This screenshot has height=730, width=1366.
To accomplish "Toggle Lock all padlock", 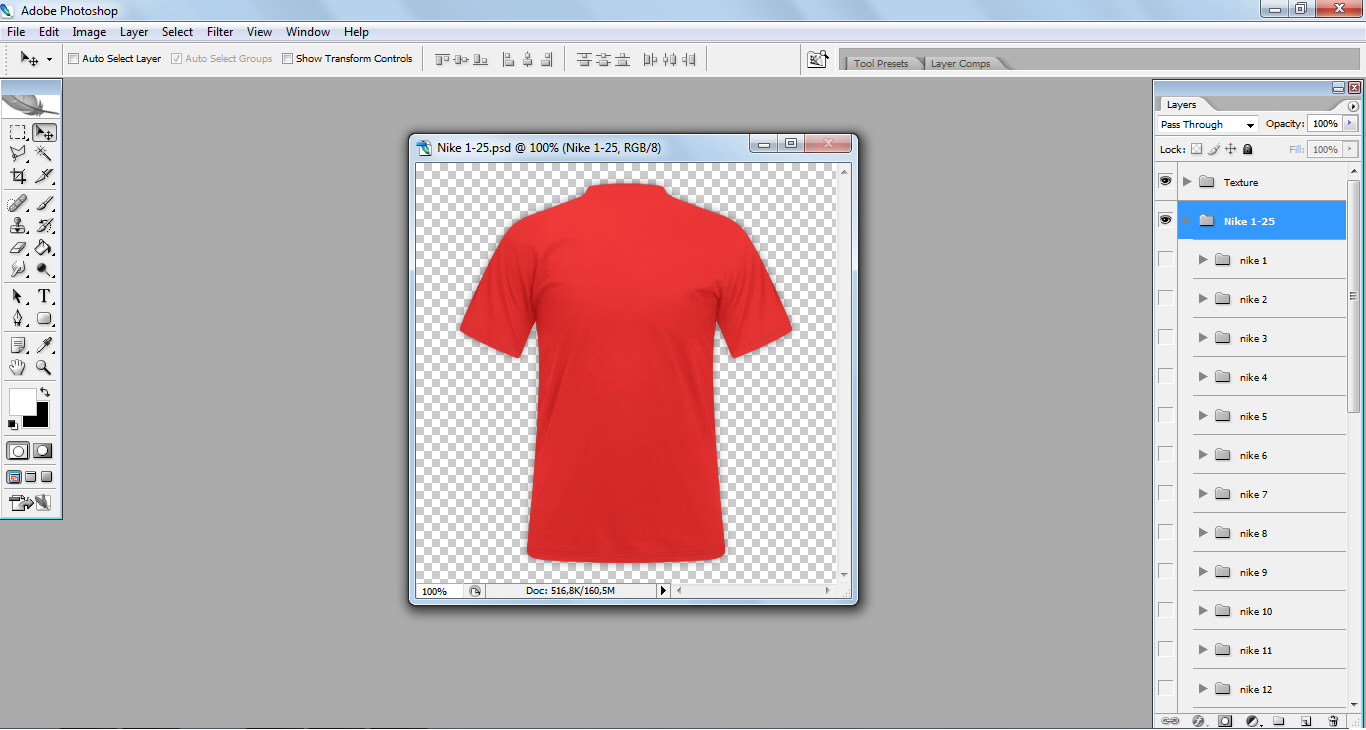I will (1247, 149).
